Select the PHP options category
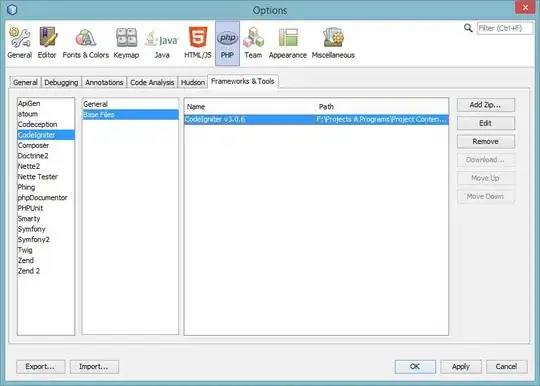 [227, 43]
